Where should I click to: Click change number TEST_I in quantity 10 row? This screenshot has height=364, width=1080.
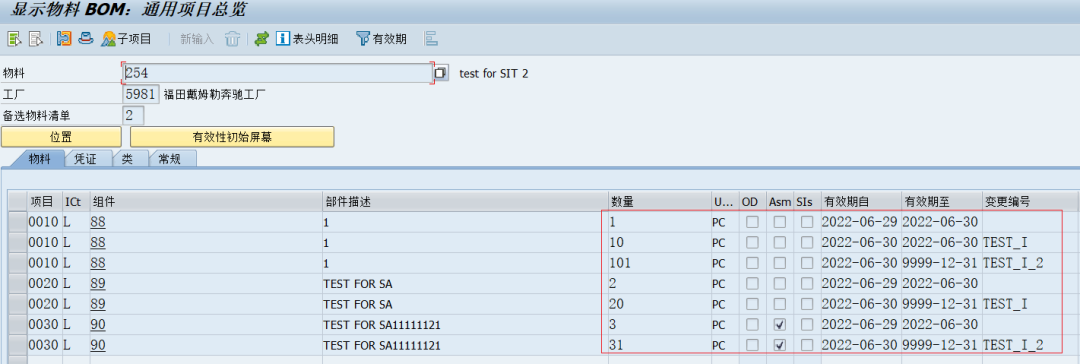tap(1005, 243)
